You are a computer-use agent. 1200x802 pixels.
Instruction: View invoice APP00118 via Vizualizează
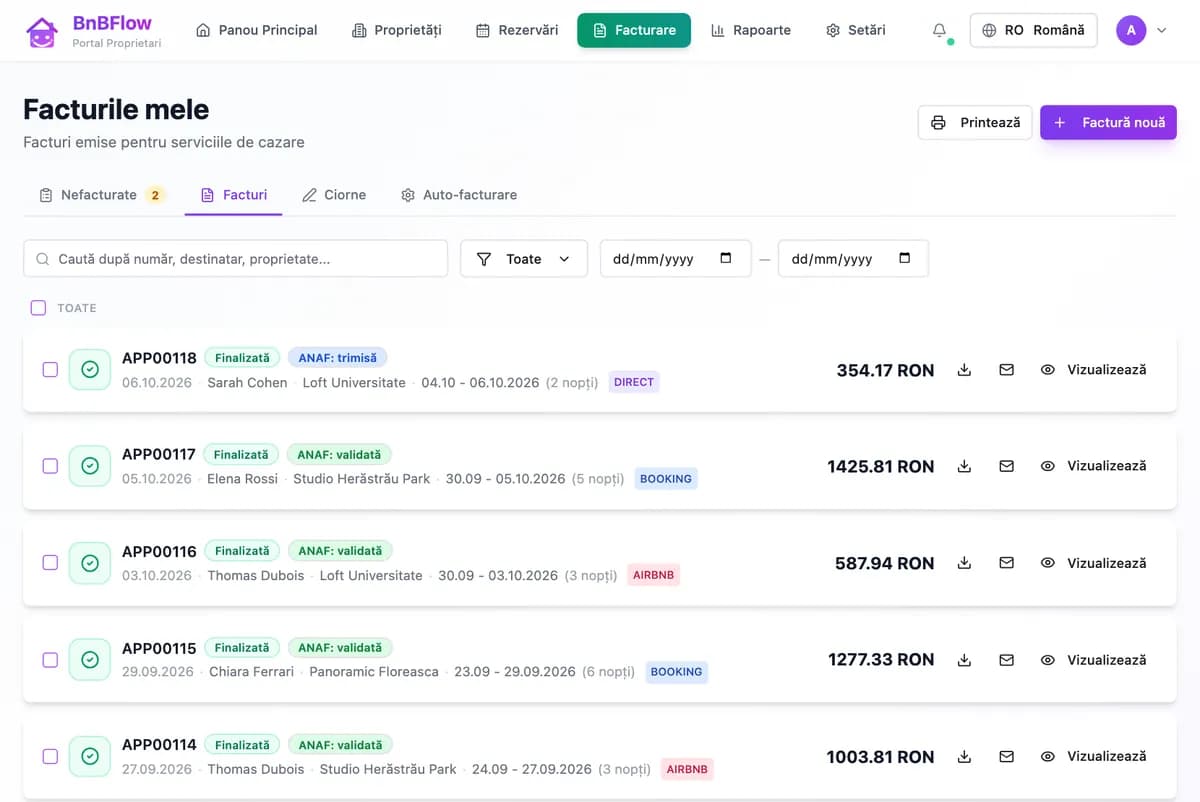pos(1093,370)
